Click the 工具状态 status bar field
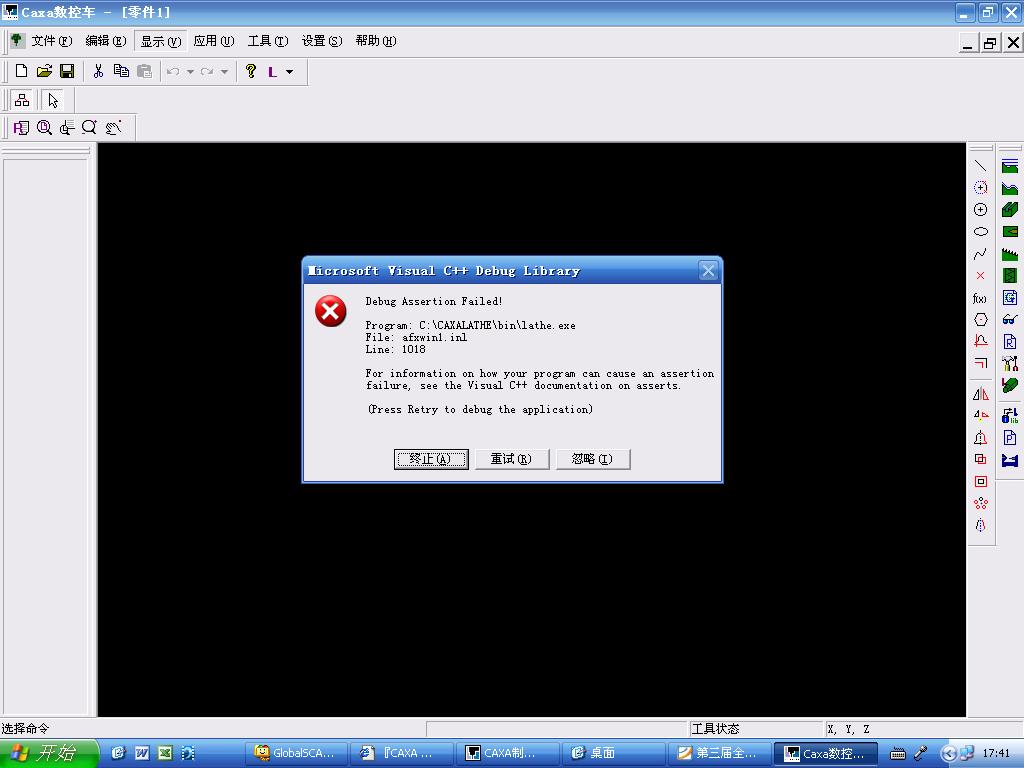The image size is (1024, 768). (x=757, y=729)
